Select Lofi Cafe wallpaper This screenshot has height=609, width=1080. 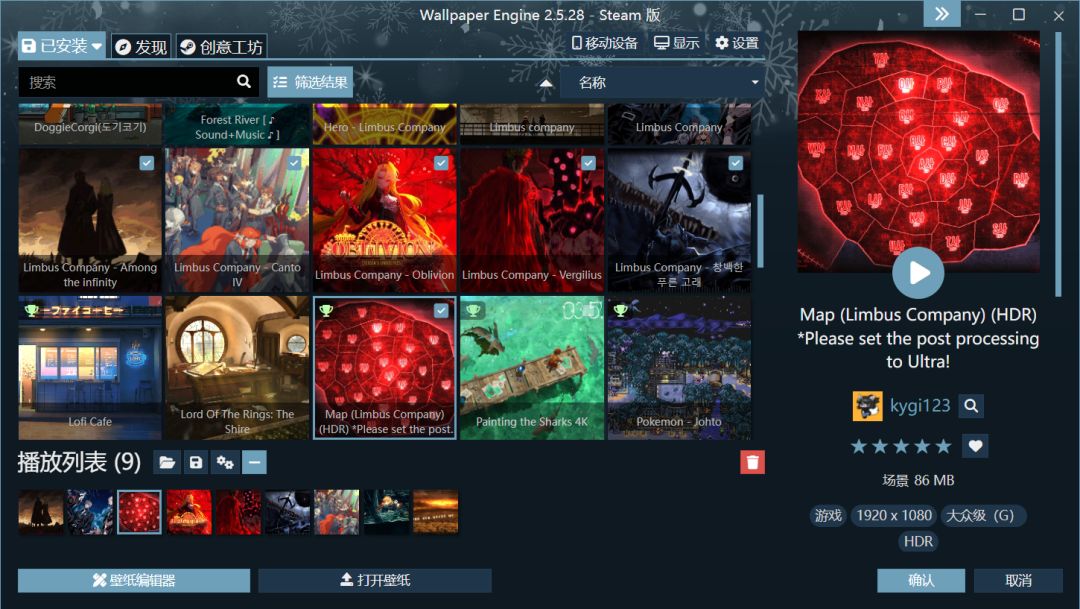(x=90, y=368)
